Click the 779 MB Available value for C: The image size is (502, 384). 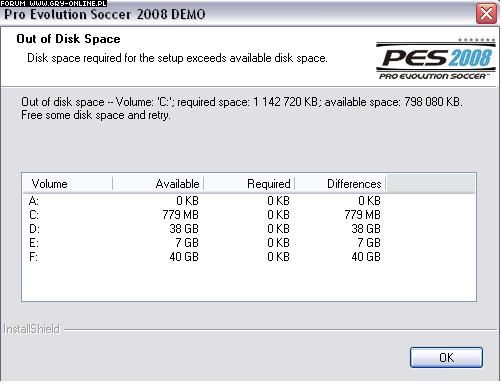tap(180, 215)
